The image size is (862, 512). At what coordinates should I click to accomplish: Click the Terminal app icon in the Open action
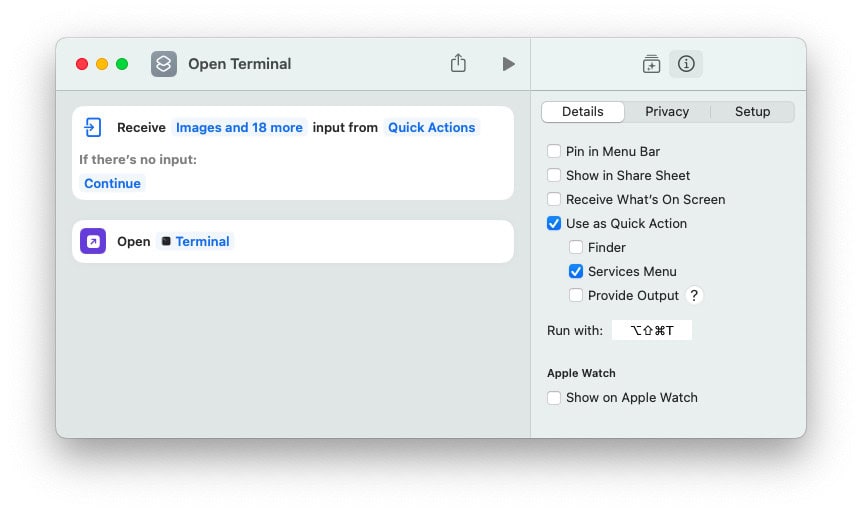coord(166,241)
